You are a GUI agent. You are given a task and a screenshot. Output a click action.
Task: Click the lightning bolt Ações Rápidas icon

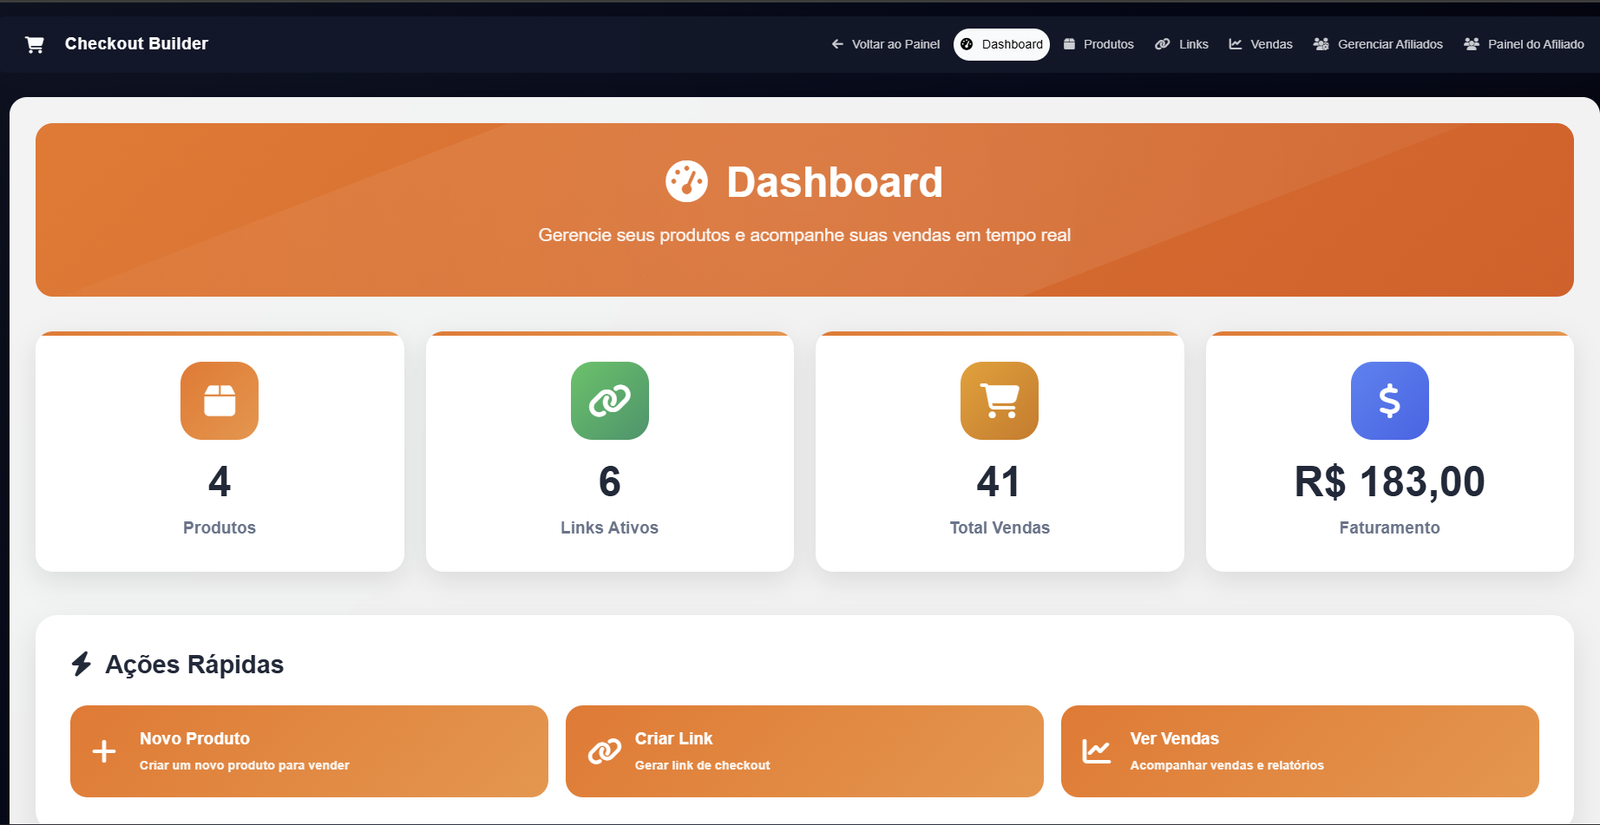pyautogui.click(x=82, y=664)
